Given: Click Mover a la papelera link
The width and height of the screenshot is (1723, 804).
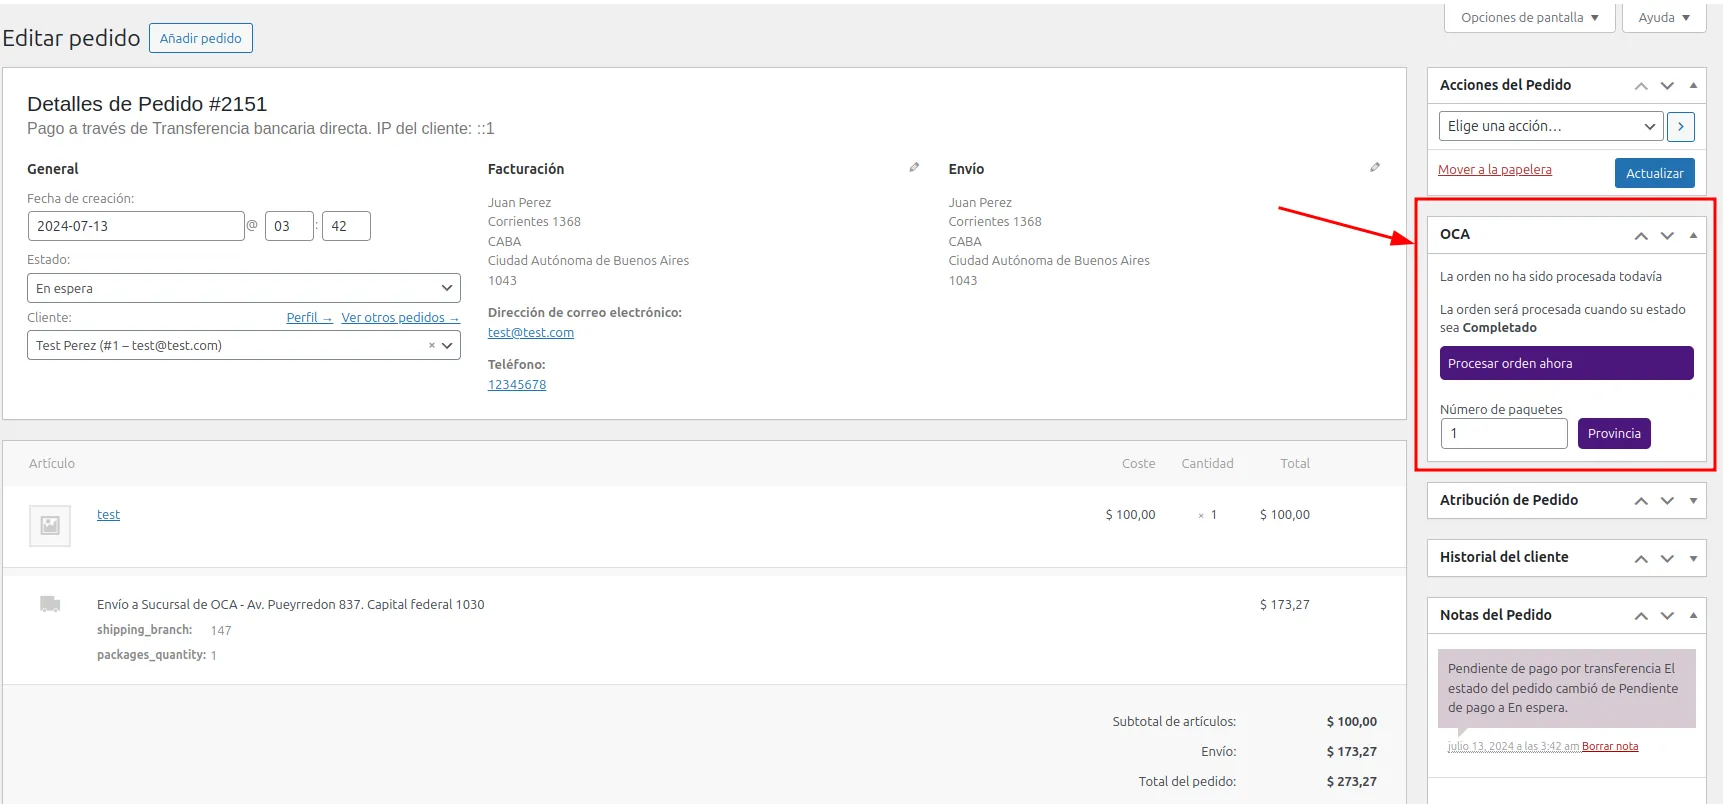Looking at the screenshot, I should pos(1495,170).
